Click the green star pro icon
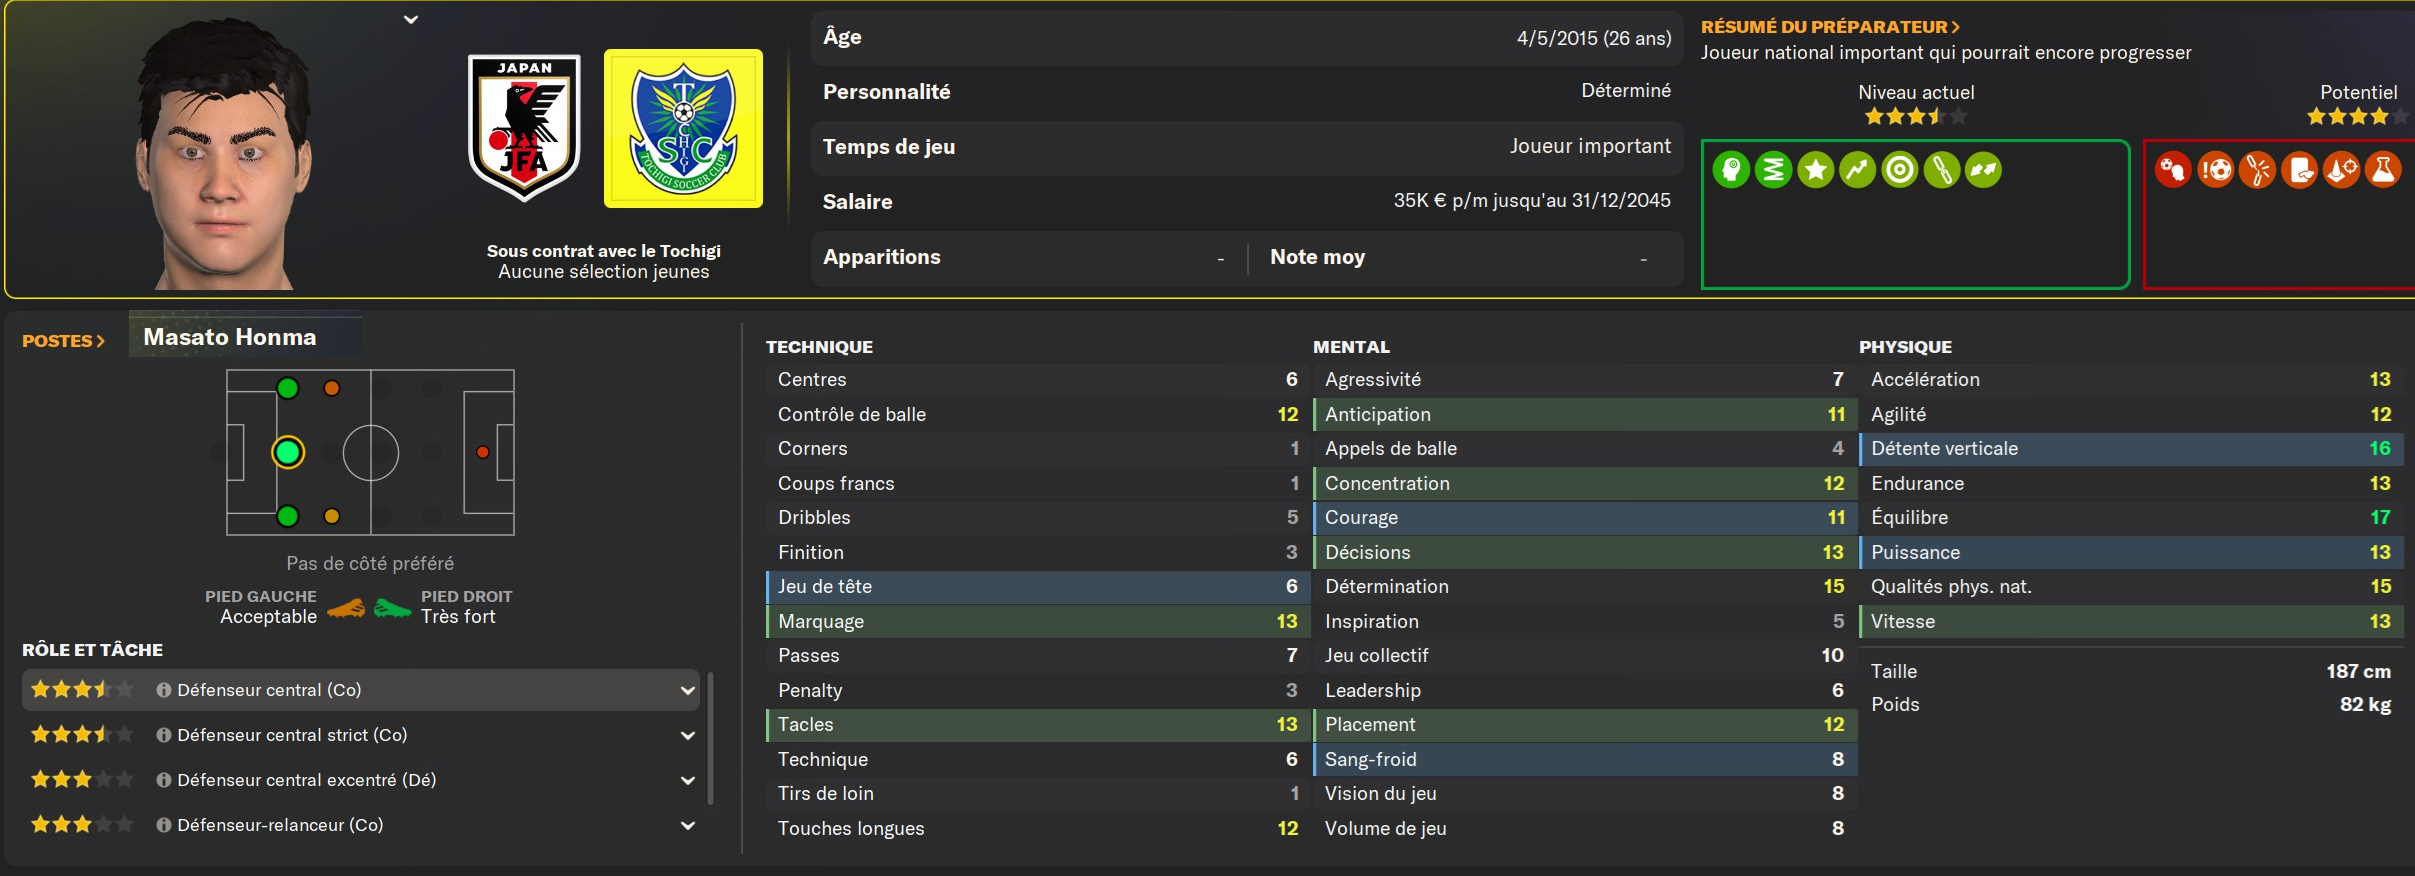Image resolution: width=2415 pixels, height=876 pixels. (1815, 170)
